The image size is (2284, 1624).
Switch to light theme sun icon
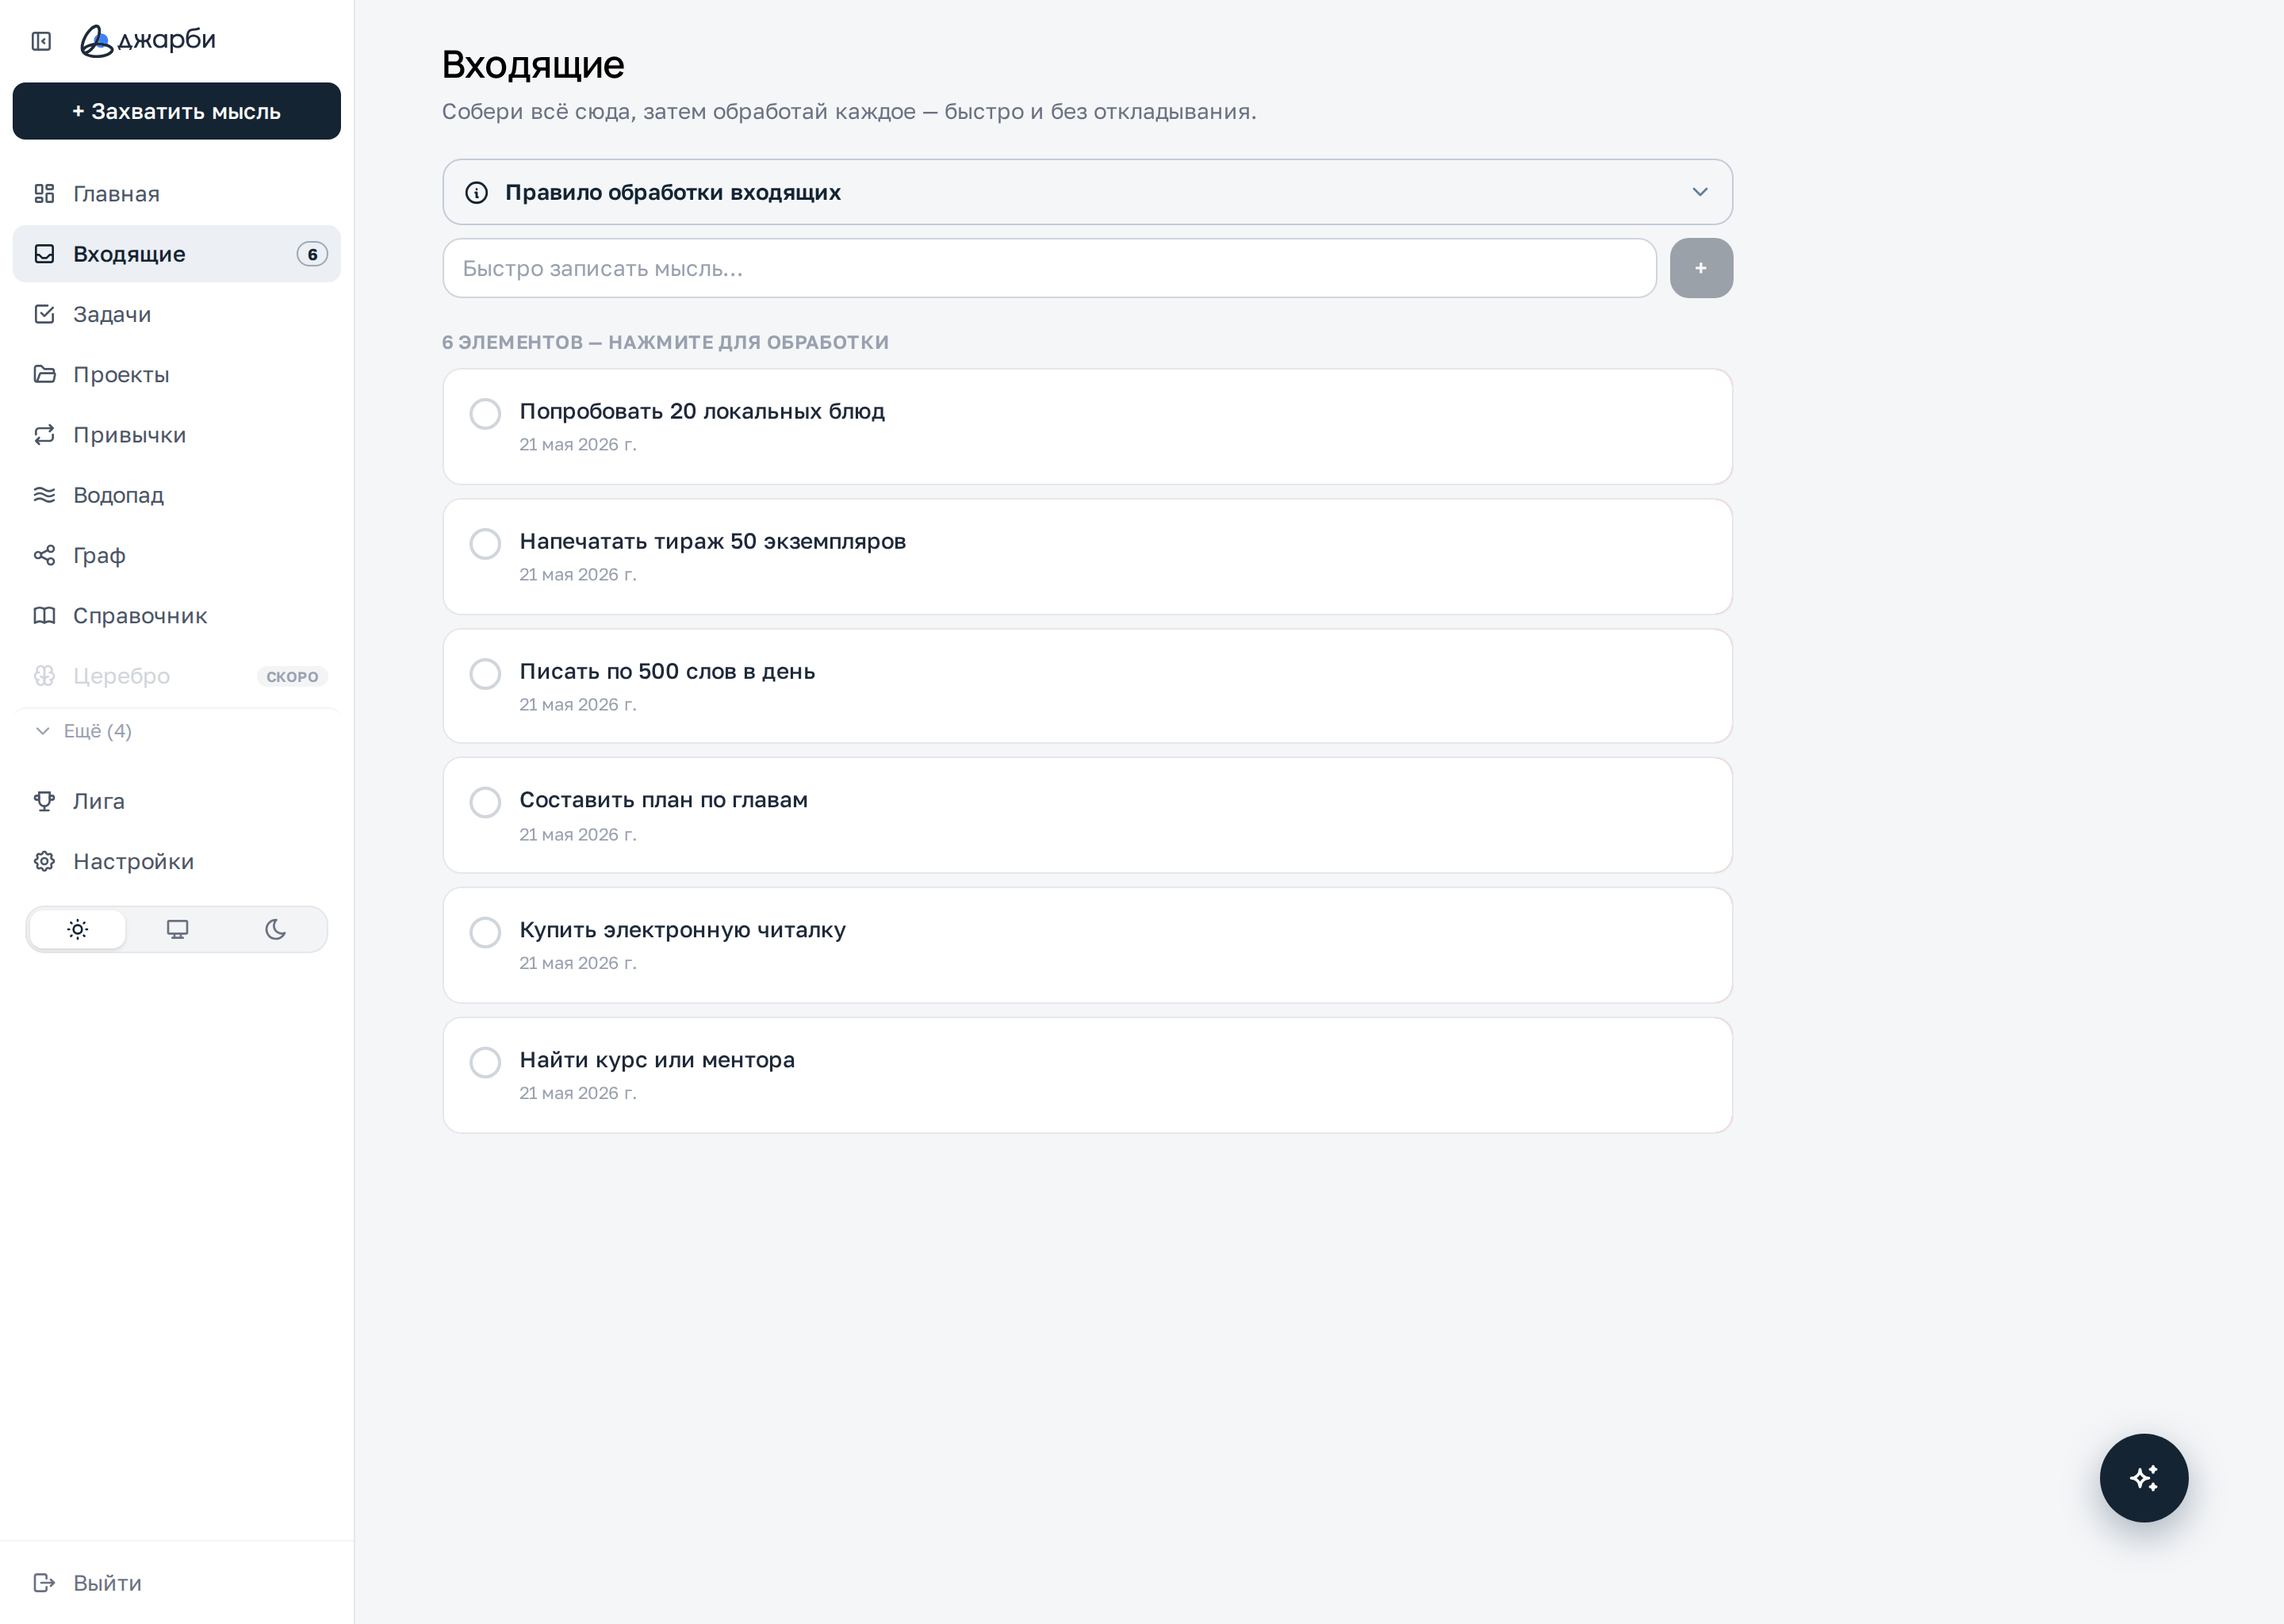click(78, 930)
